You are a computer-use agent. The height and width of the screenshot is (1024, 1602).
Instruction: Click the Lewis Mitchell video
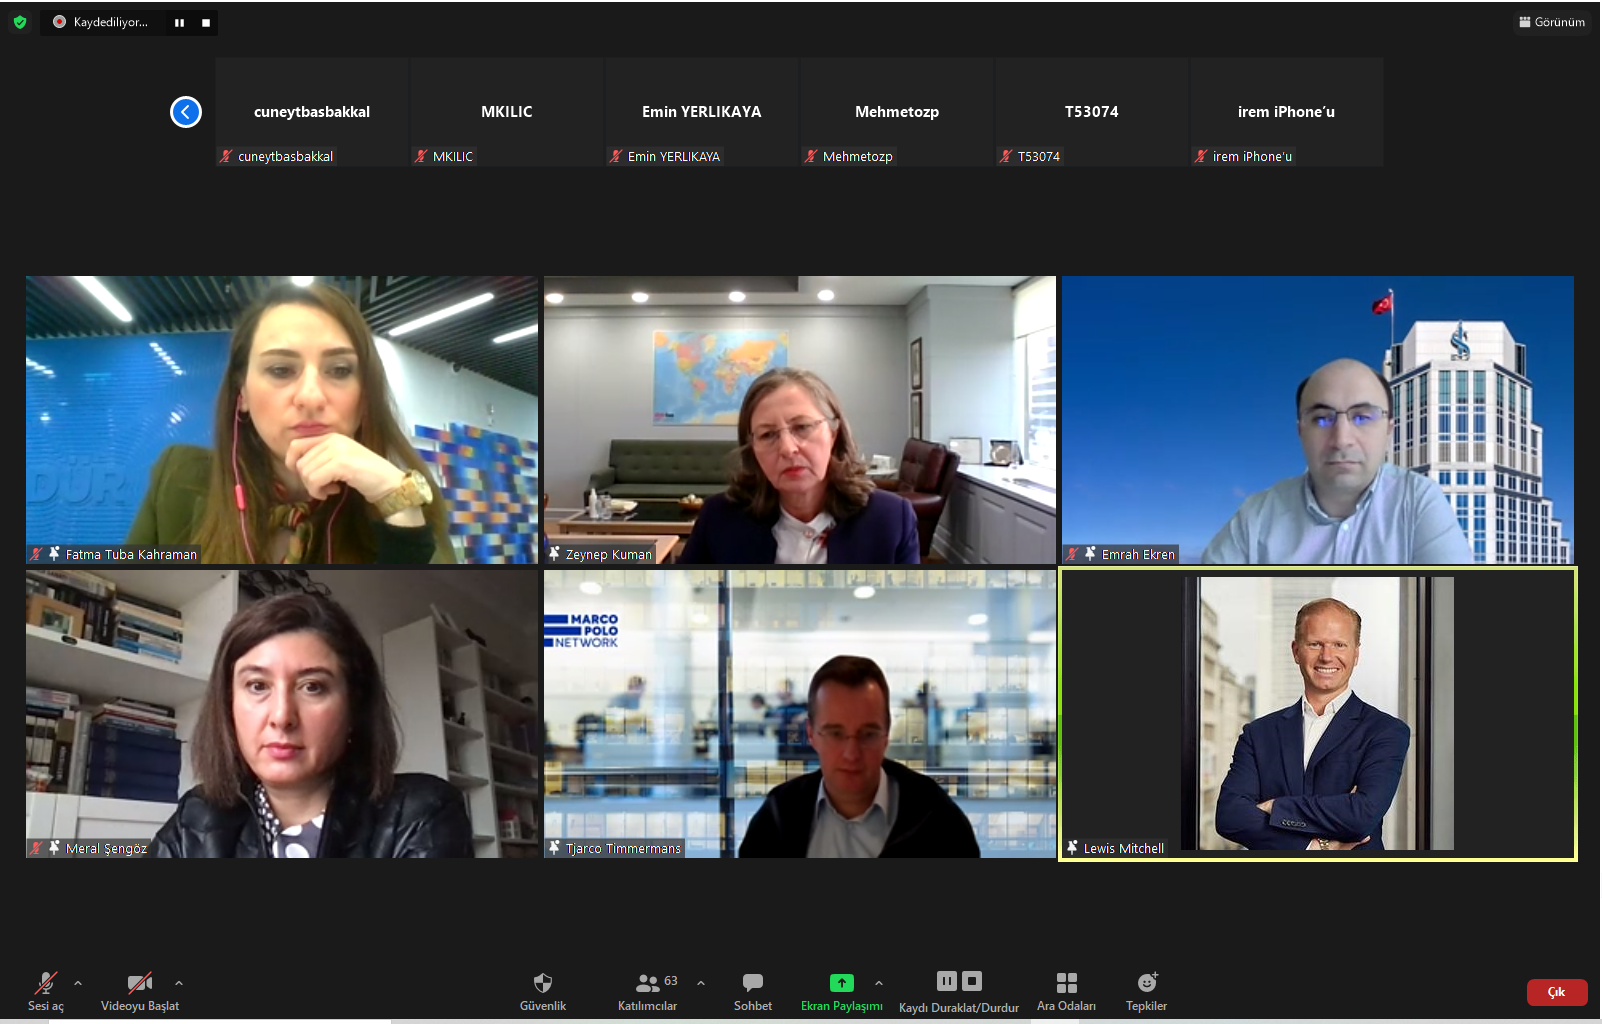(1318, 714)
